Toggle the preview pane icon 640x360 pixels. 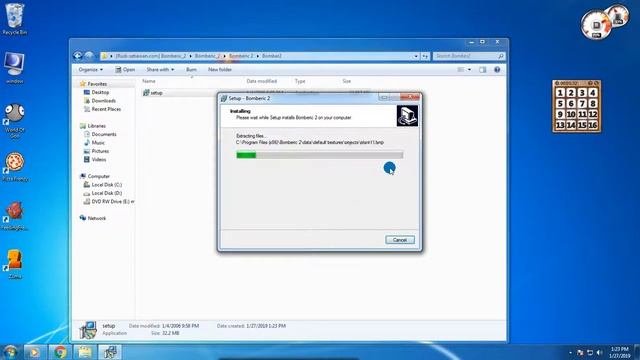pos(483,70)
